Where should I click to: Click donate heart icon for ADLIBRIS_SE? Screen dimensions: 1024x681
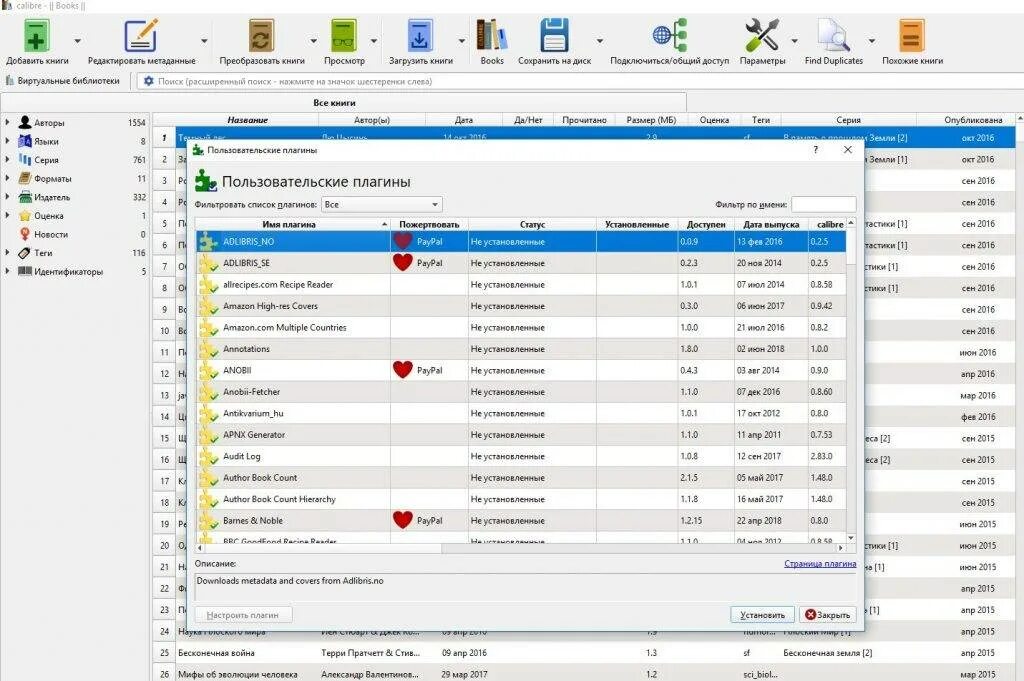[402, 262]
